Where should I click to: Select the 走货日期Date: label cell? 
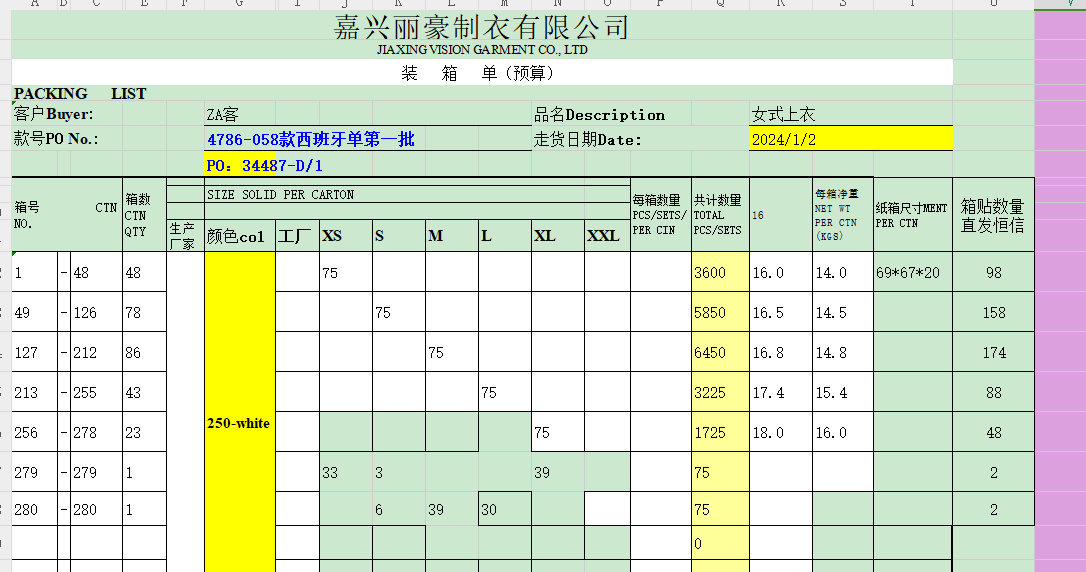tap(587, 140)
